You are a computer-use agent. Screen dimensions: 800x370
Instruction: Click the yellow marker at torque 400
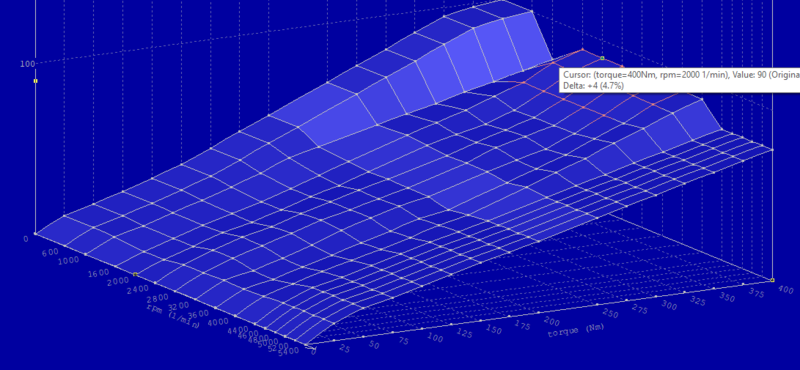[x=772, y=280]
